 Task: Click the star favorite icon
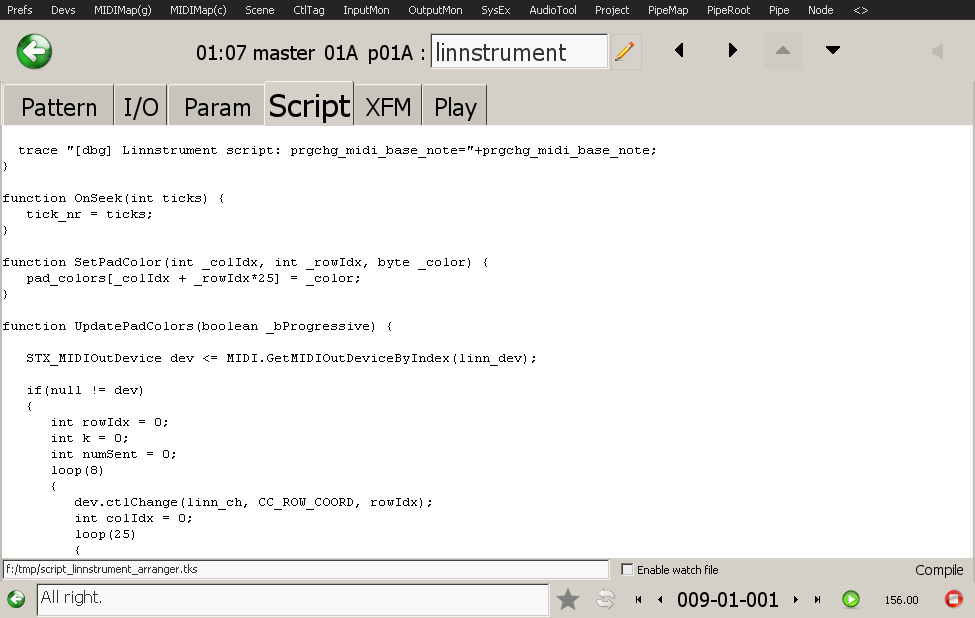pos(568,599)
